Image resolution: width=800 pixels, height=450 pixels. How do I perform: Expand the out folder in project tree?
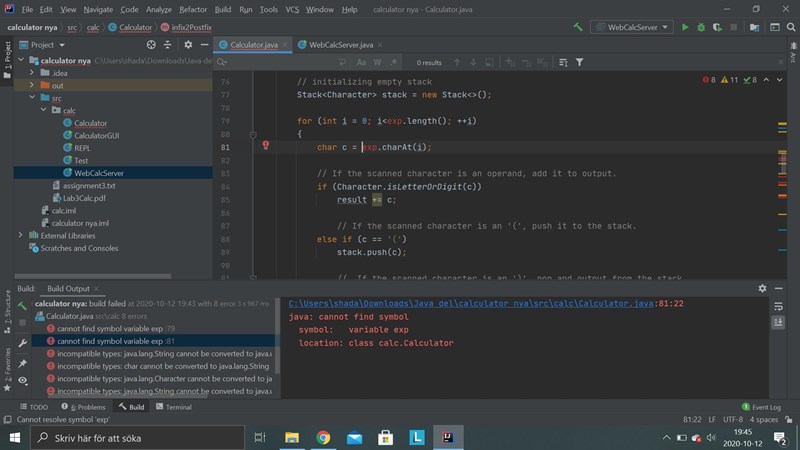pos(32,85)
